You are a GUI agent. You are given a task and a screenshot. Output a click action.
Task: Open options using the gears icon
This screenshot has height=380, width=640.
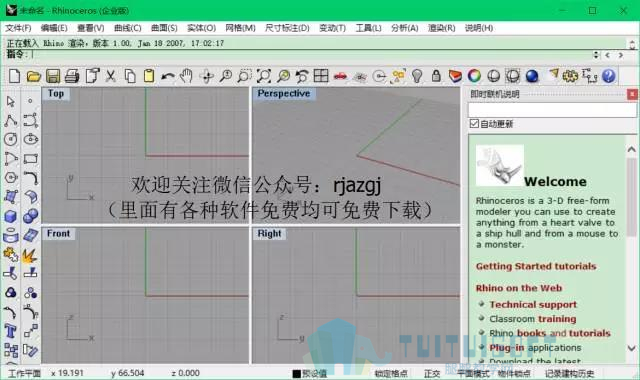click(570, 76)
